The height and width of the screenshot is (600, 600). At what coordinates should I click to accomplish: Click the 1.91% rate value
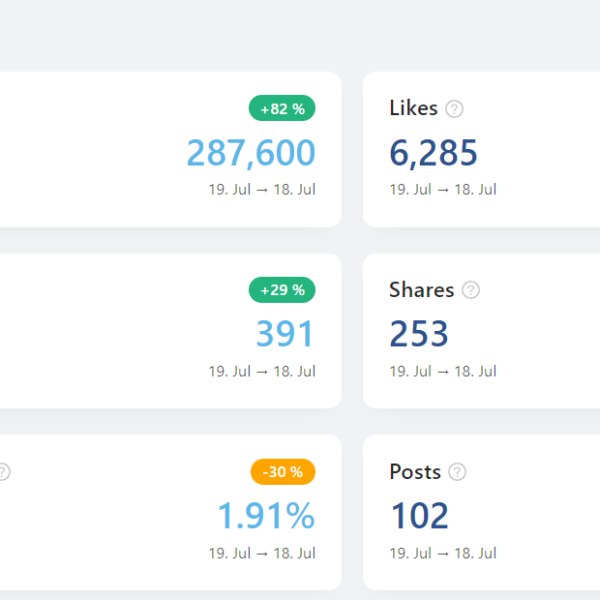point(266,516)
